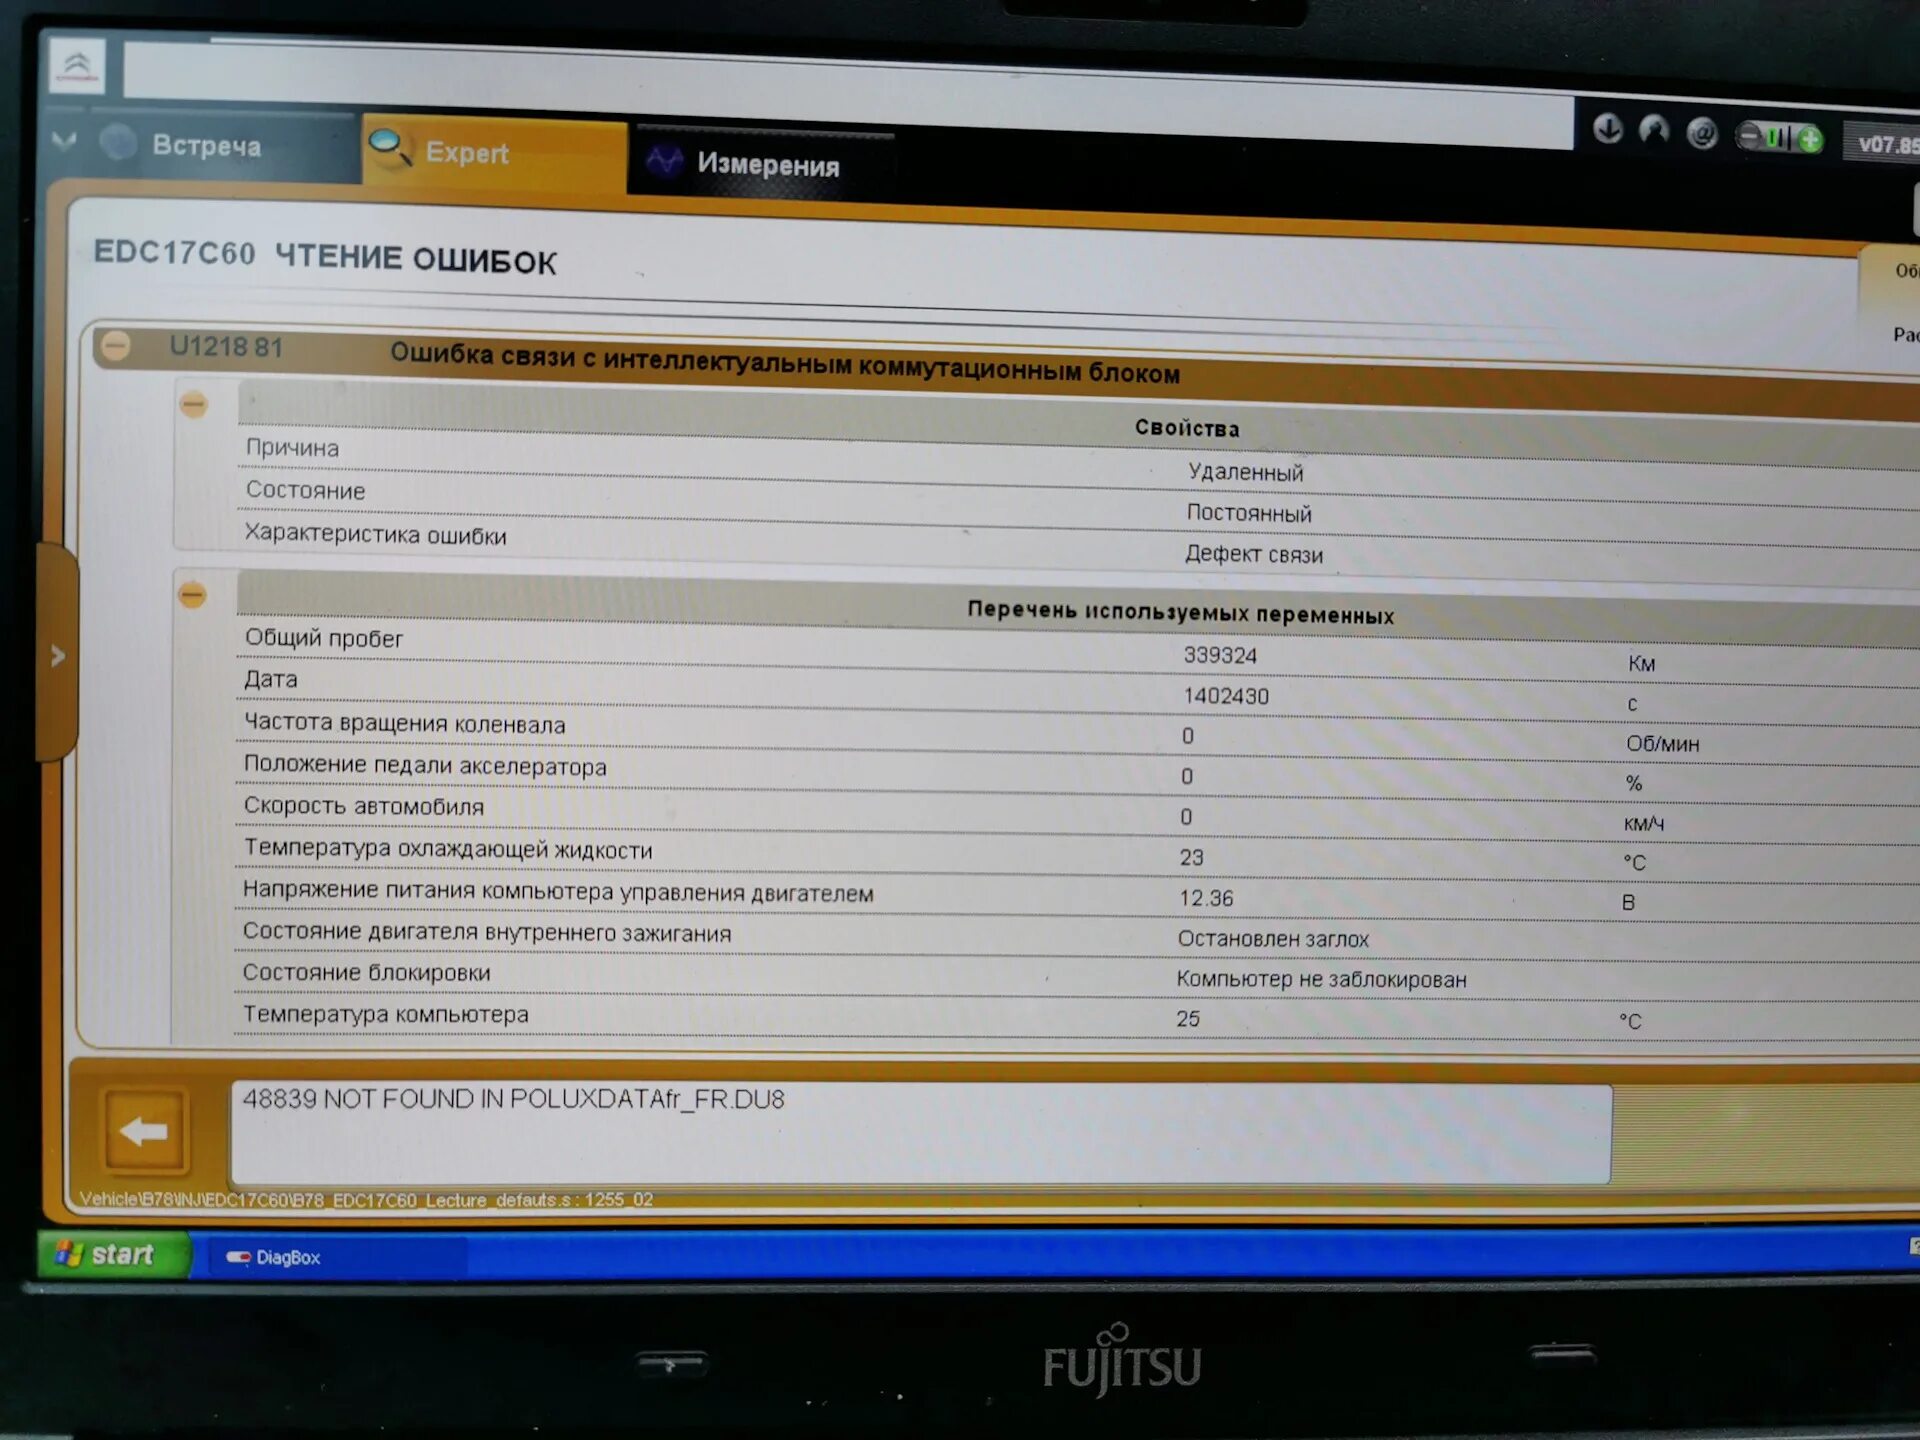Collapse the Свойства properties section
The width and height of the screenshot is (1920, 1440).
(194, 405)
